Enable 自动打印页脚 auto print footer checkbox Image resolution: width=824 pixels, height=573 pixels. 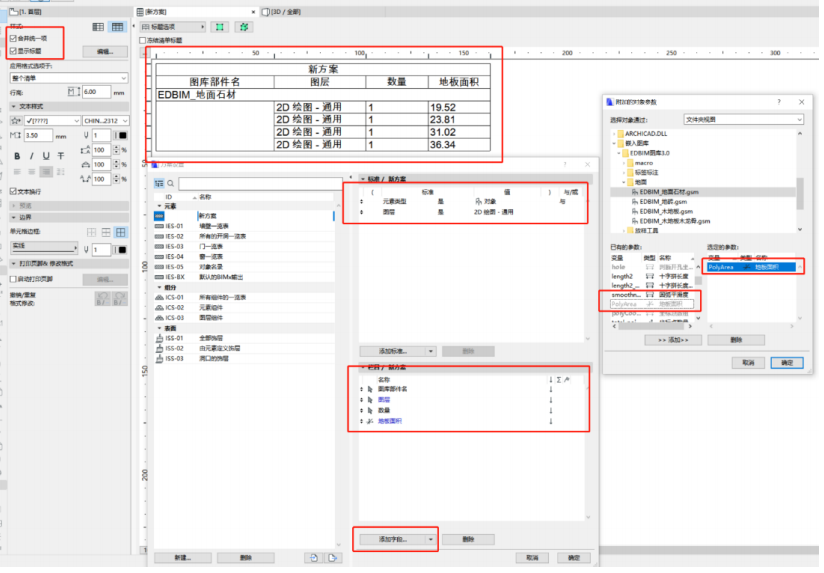(x=14, y=280)
